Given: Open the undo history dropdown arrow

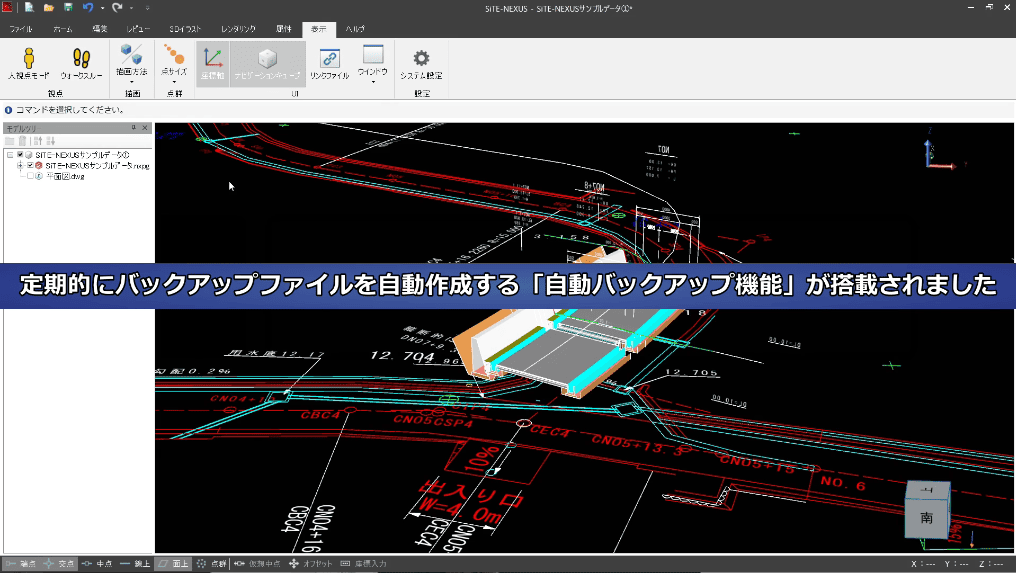Looking at the screenshot, I should [102, 8].
